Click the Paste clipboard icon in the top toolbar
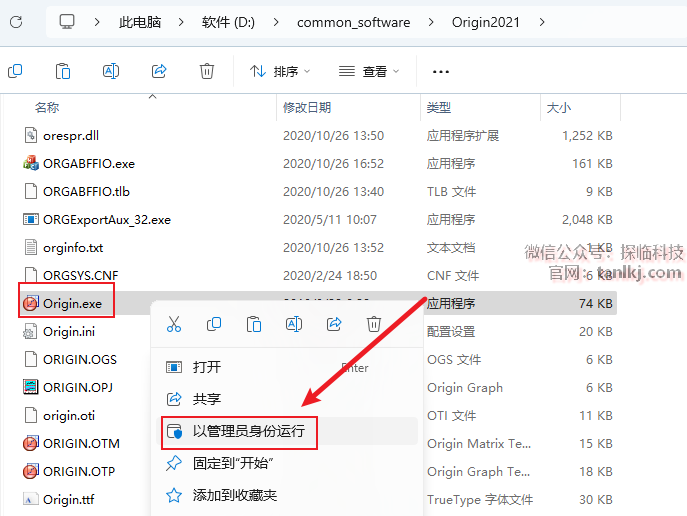 pos(63,71)
